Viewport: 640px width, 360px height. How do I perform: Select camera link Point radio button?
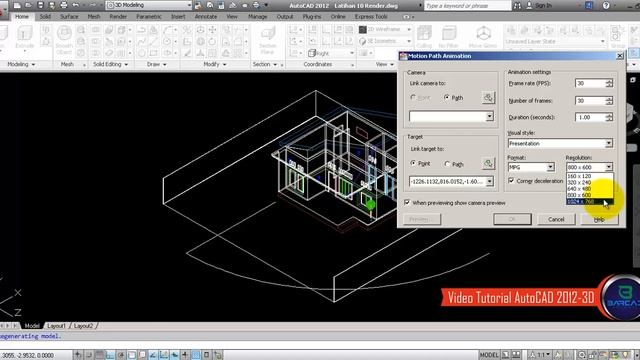pyautogui.click(x=413, y=97)
